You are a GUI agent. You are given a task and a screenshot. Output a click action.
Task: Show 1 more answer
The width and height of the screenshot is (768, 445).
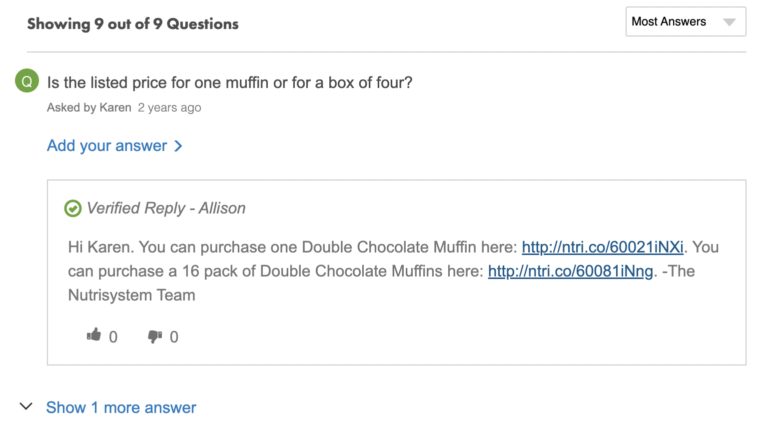pos(121,407)
